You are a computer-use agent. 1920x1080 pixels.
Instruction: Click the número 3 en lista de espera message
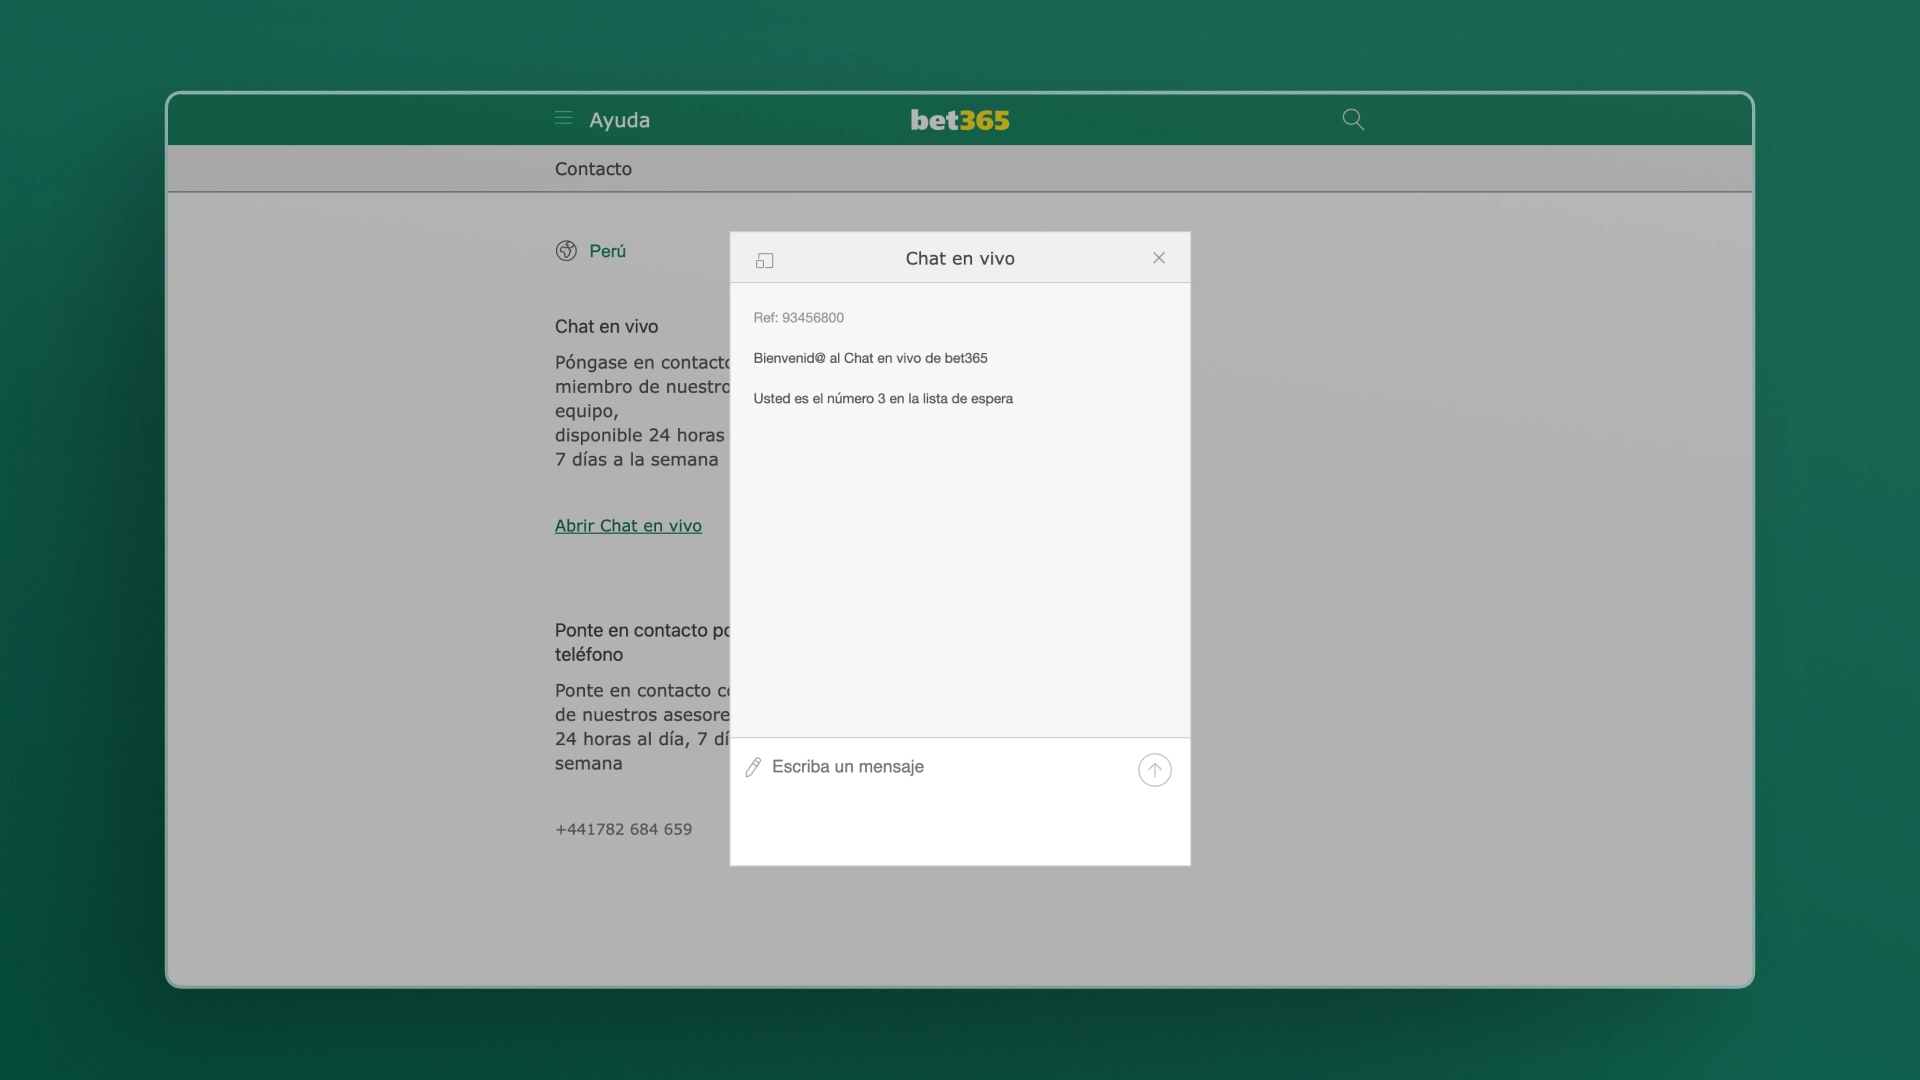pos(883,399)
